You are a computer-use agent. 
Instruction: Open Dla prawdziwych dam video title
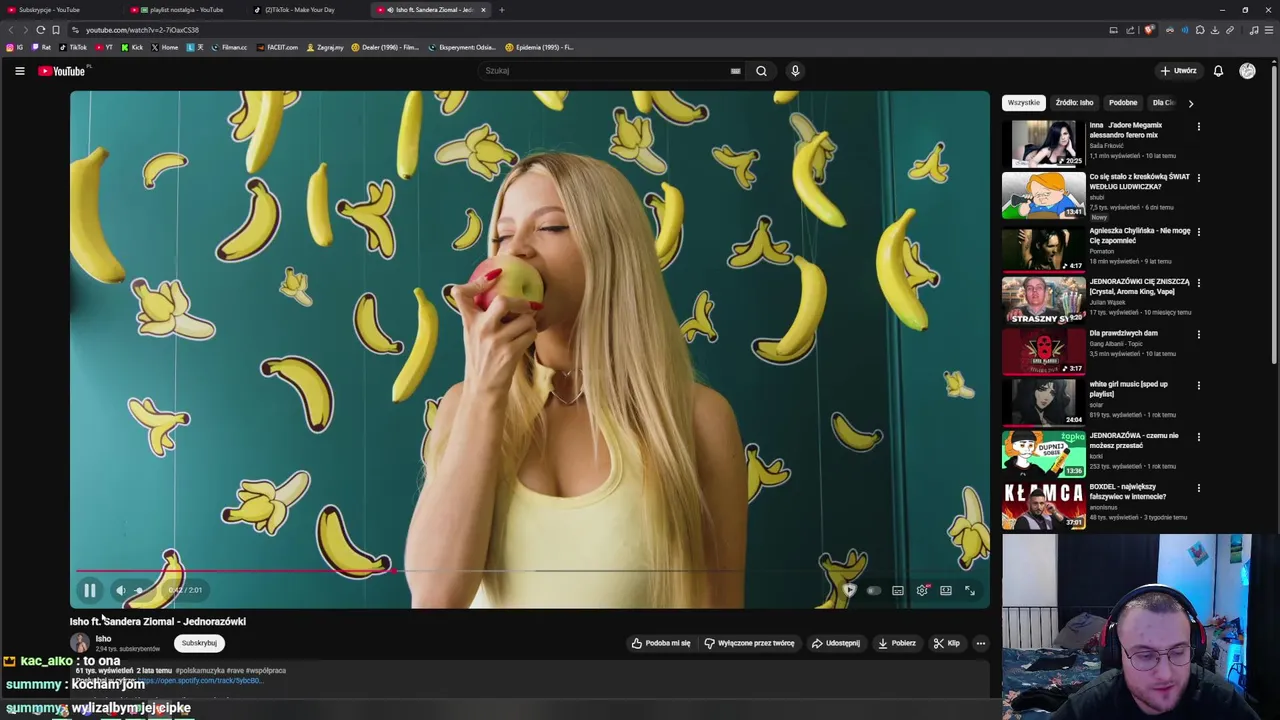[x=1123, y=333]
